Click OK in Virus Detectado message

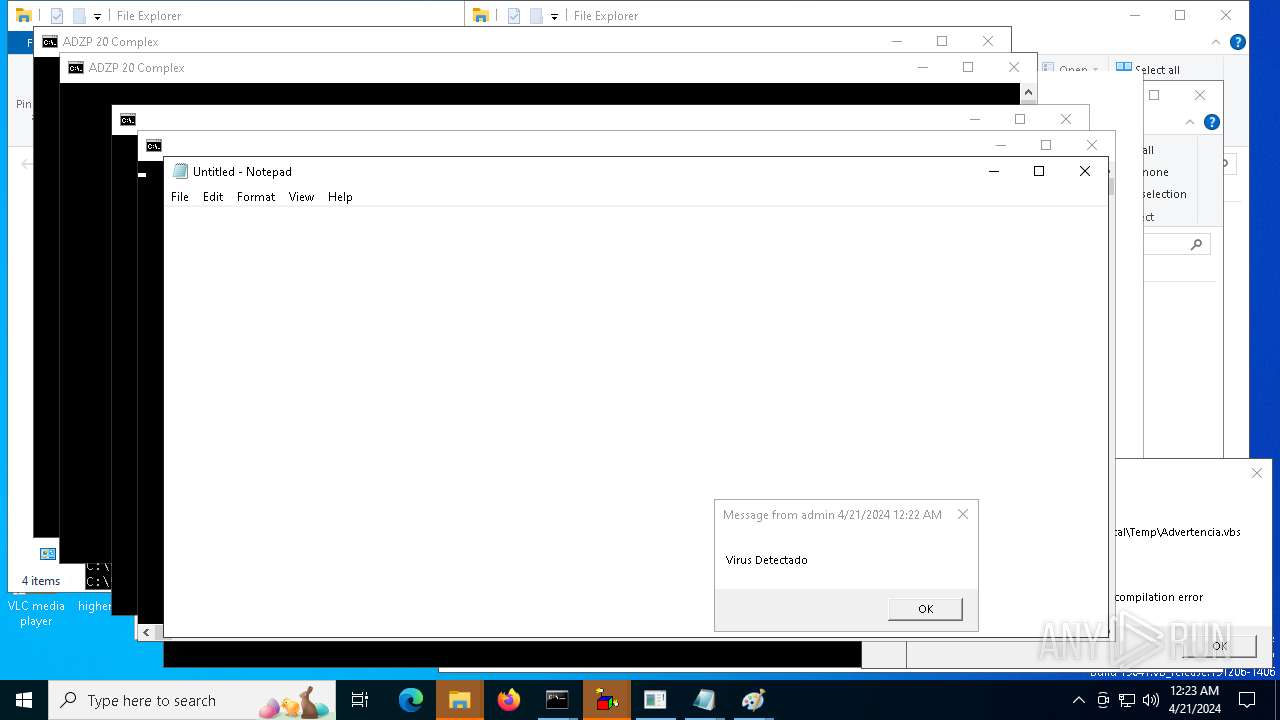(925, 609)
